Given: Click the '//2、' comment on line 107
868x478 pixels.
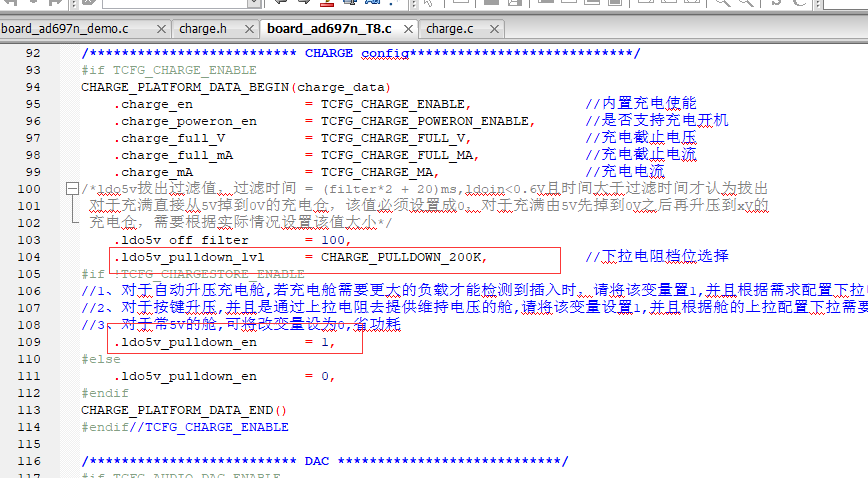Looking at the screenshot, I should click(474, 308).
